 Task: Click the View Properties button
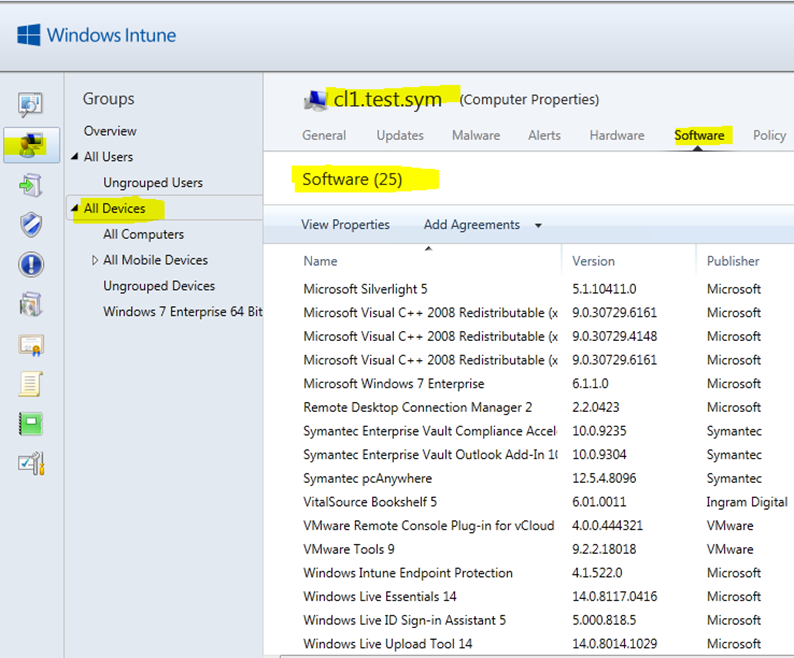(x=345, y=224)
